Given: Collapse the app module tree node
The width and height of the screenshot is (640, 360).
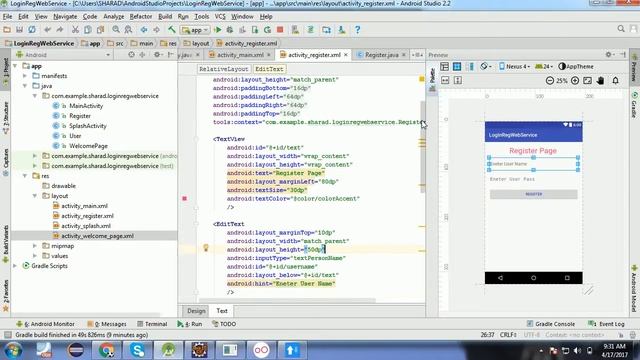Looking at the screenshot, I should pyautogui.click(x=15, y=66).
